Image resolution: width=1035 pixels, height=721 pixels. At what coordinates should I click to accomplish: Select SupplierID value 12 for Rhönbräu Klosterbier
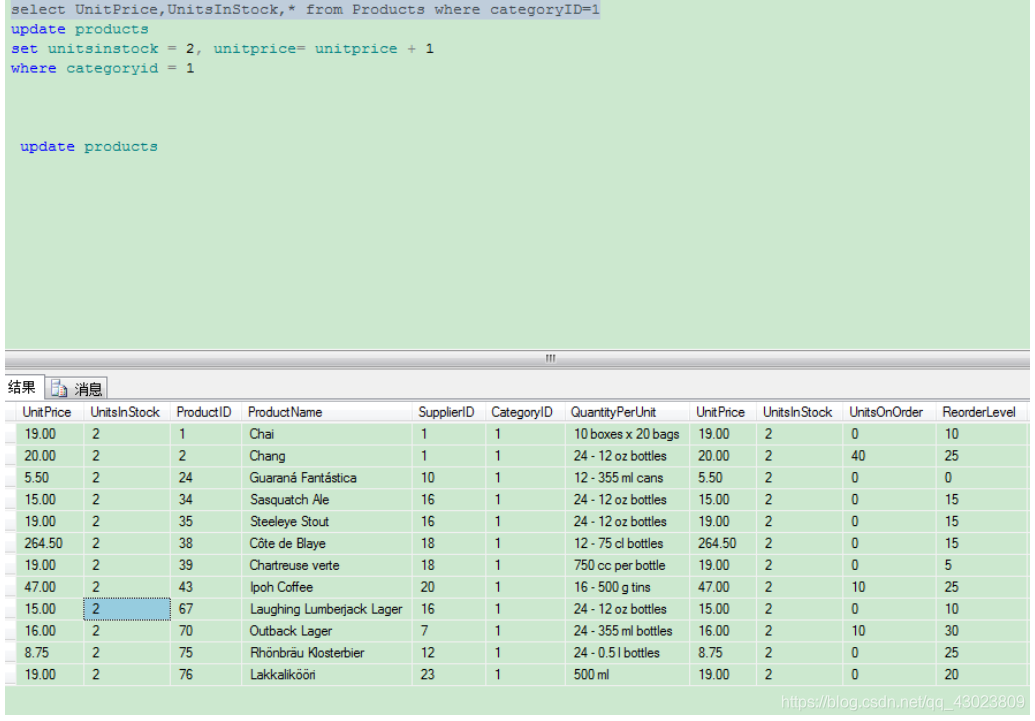point(449,652)
